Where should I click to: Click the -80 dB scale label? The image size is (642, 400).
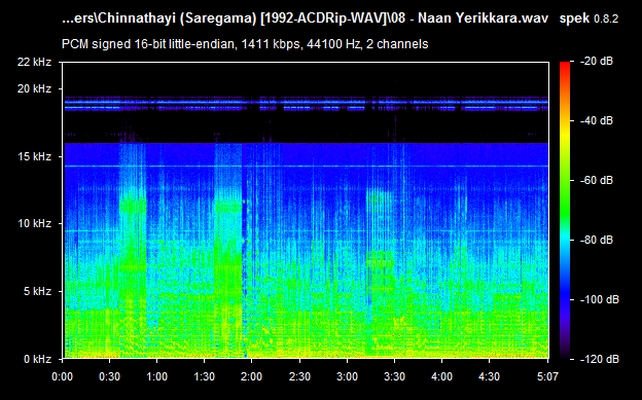click(597, 240)
